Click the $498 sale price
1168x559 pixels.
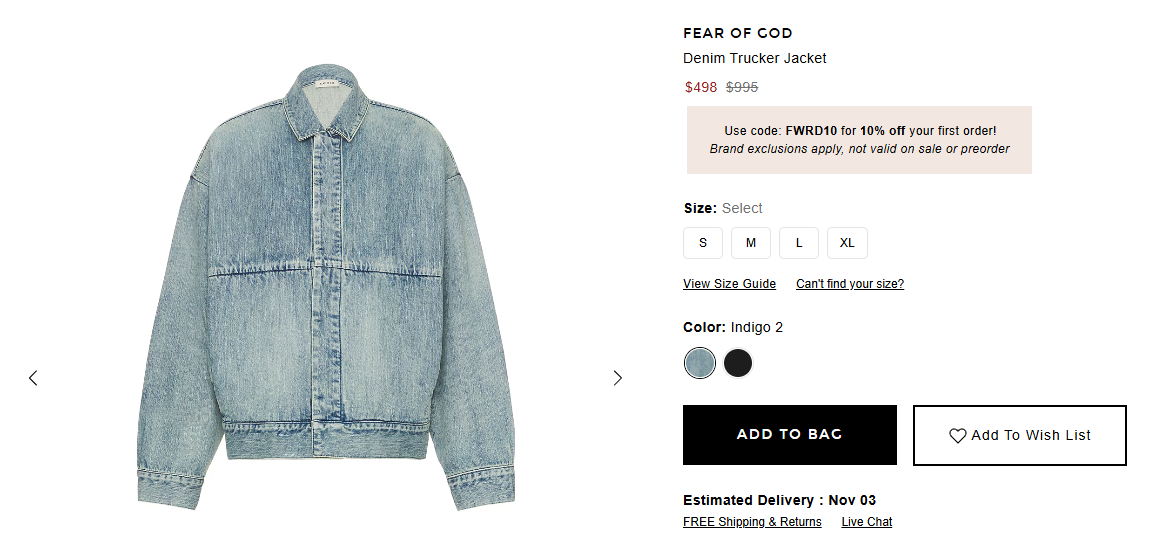point(701,87)
